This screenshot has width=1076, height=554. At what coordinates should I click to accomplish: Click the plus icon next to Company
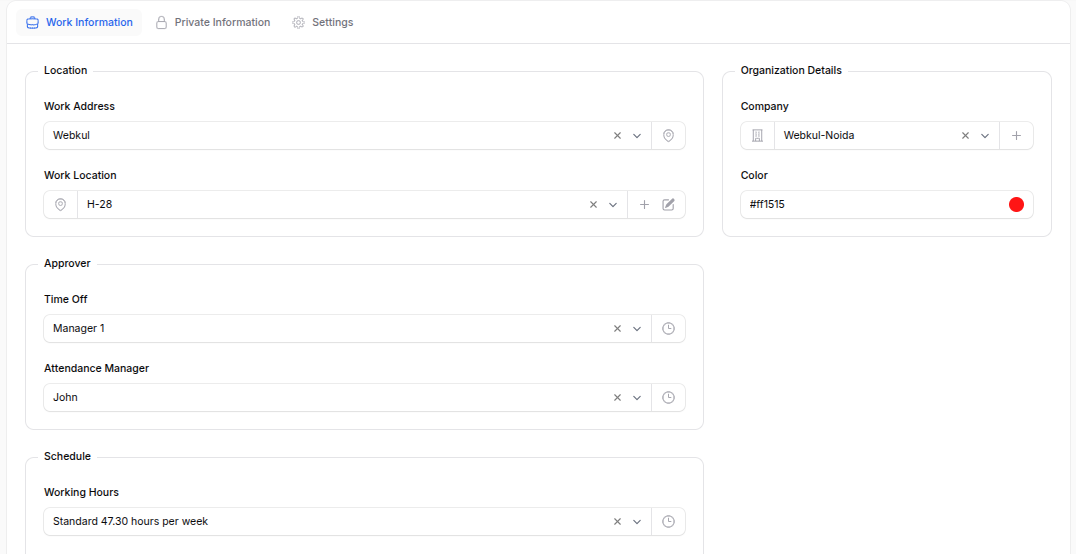coord(1016,136)
